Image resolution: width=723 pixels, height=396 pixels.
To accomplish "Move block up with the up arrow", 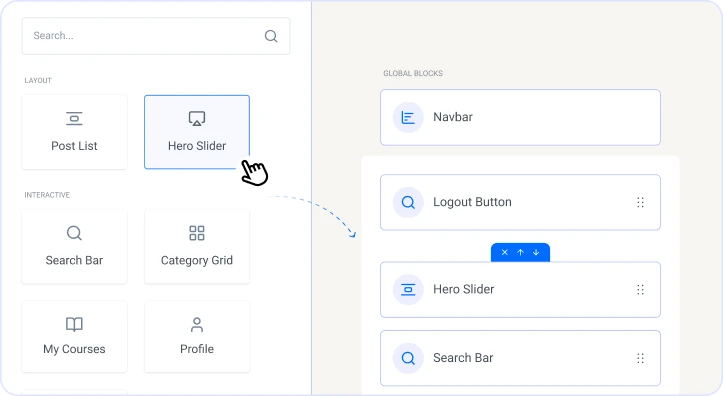I will pos(521,252).
